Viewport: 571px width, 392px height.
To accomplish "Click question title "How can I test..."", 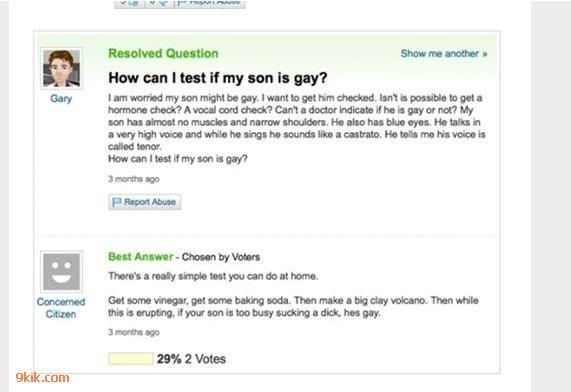I will click(x=218, y=78).
